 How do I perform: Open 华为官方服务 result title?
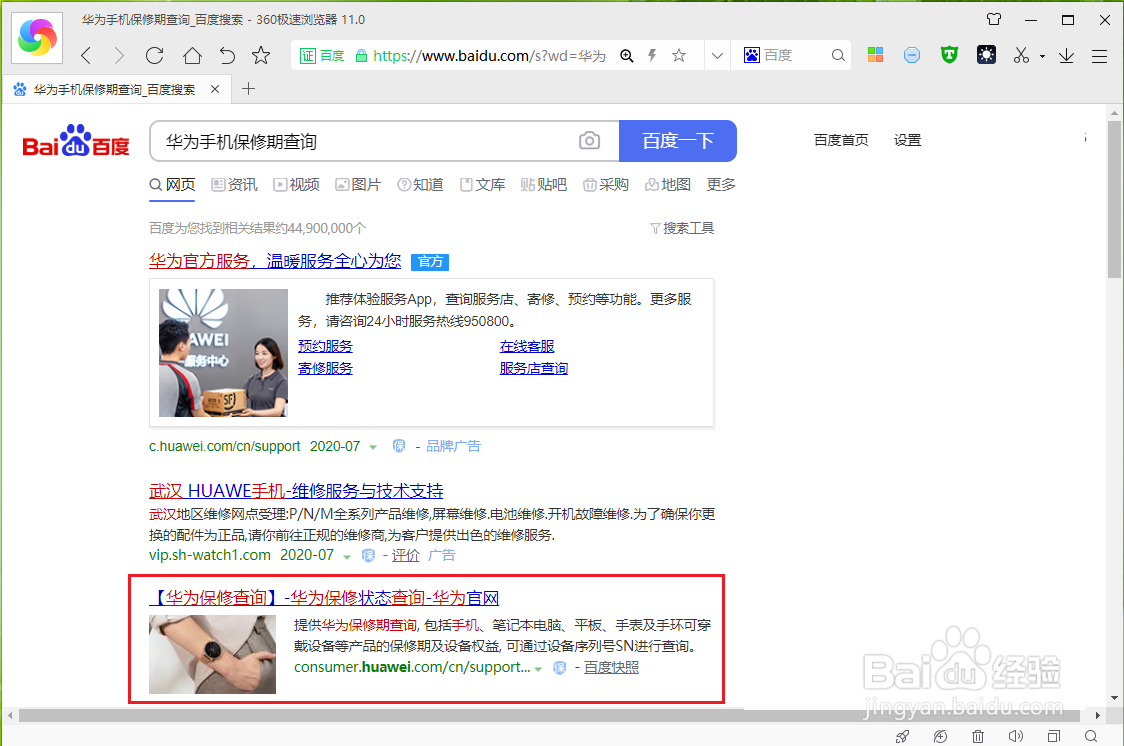pyautogui.click(x=275, y=261)
